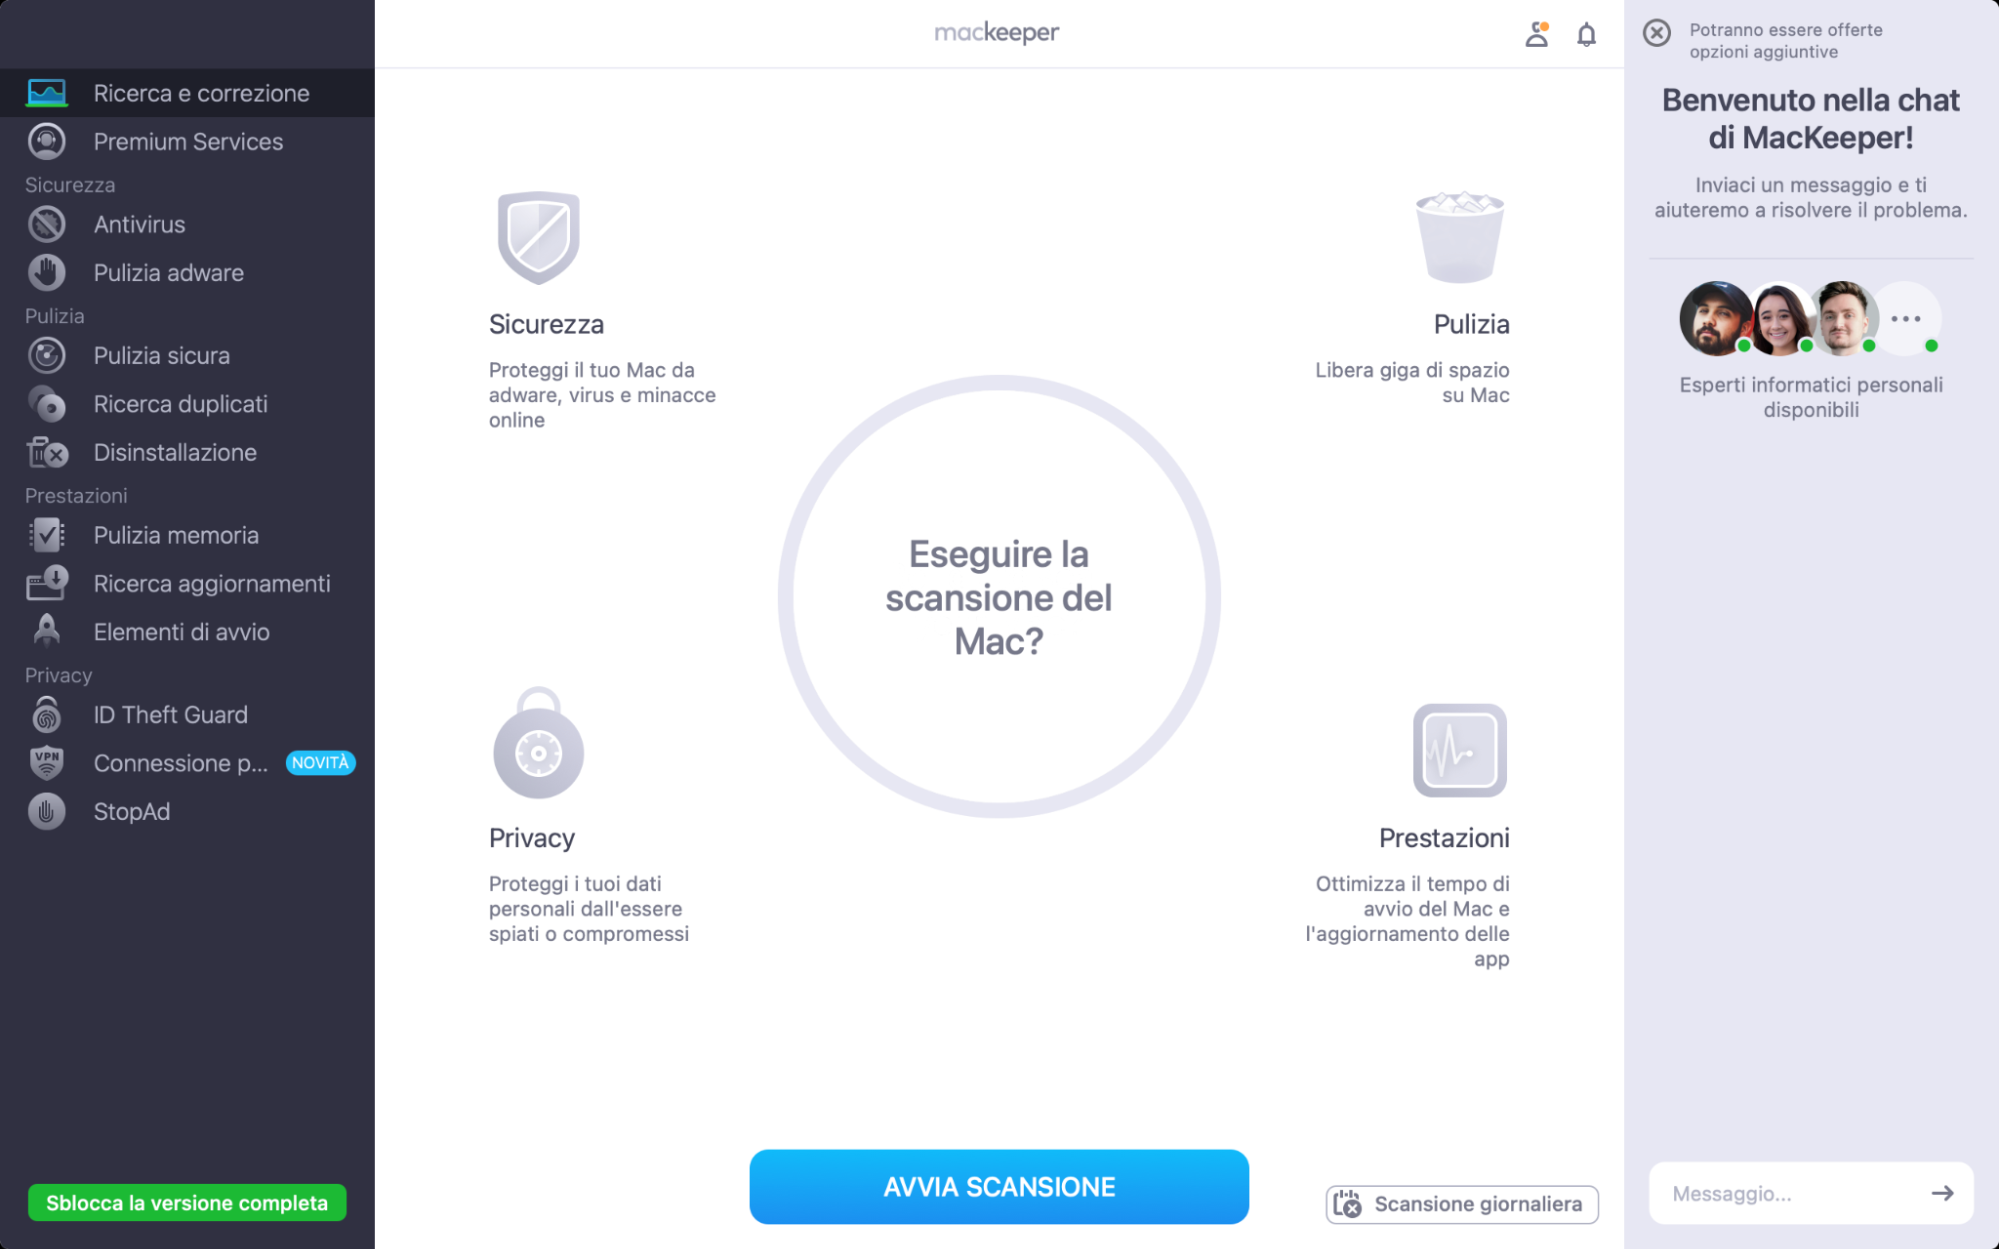The height and width of the screenshot is (1250, 1999).
Task: Open the account profile icon
Action: click(x=1536, y=33)
